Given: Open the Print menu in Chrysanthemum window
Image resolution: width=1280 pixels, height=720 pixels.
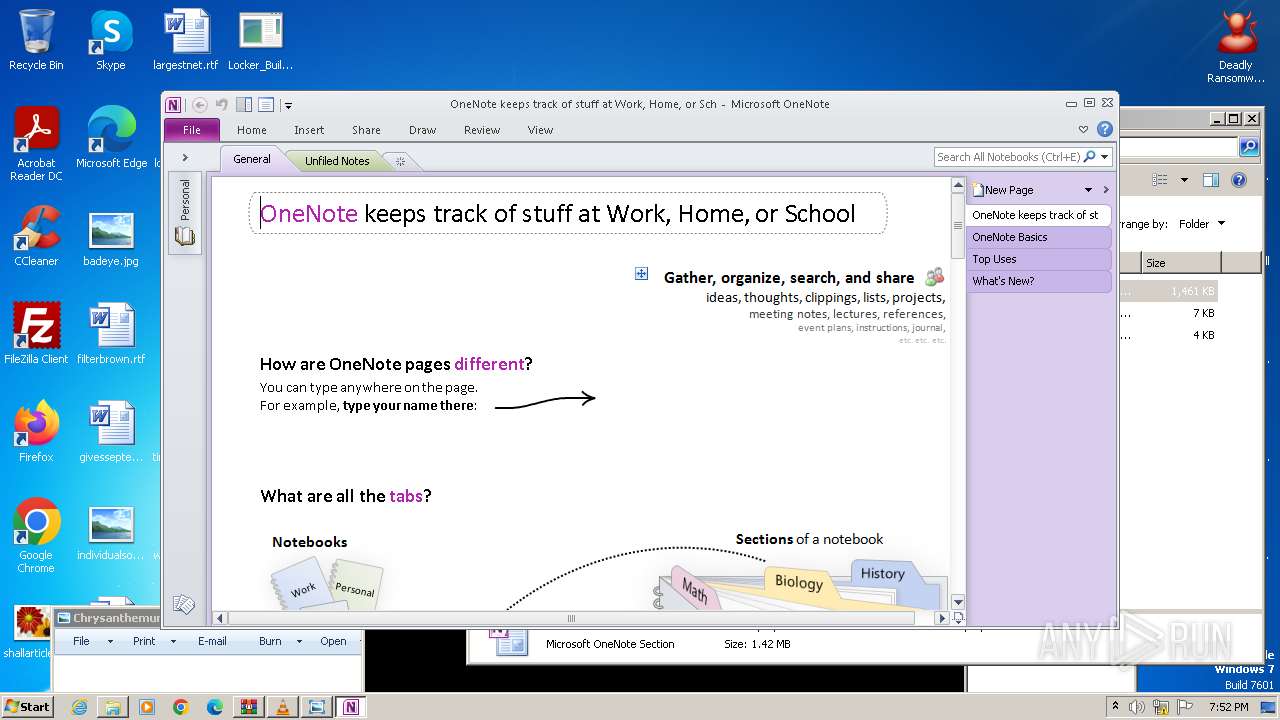Looking at the screenshot, I should pos(153,641).
